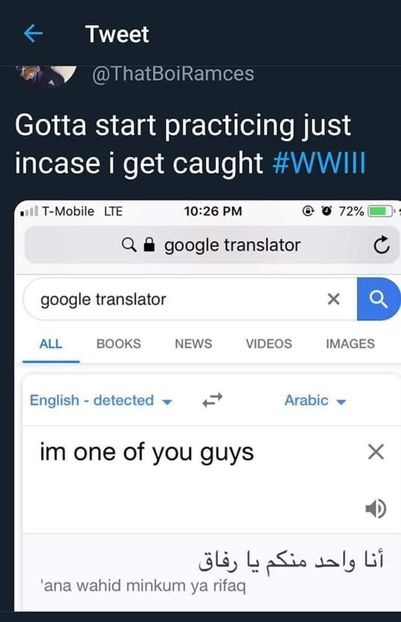
Task: Tap the user profile avatar
Action: click(x=47, y=75)
